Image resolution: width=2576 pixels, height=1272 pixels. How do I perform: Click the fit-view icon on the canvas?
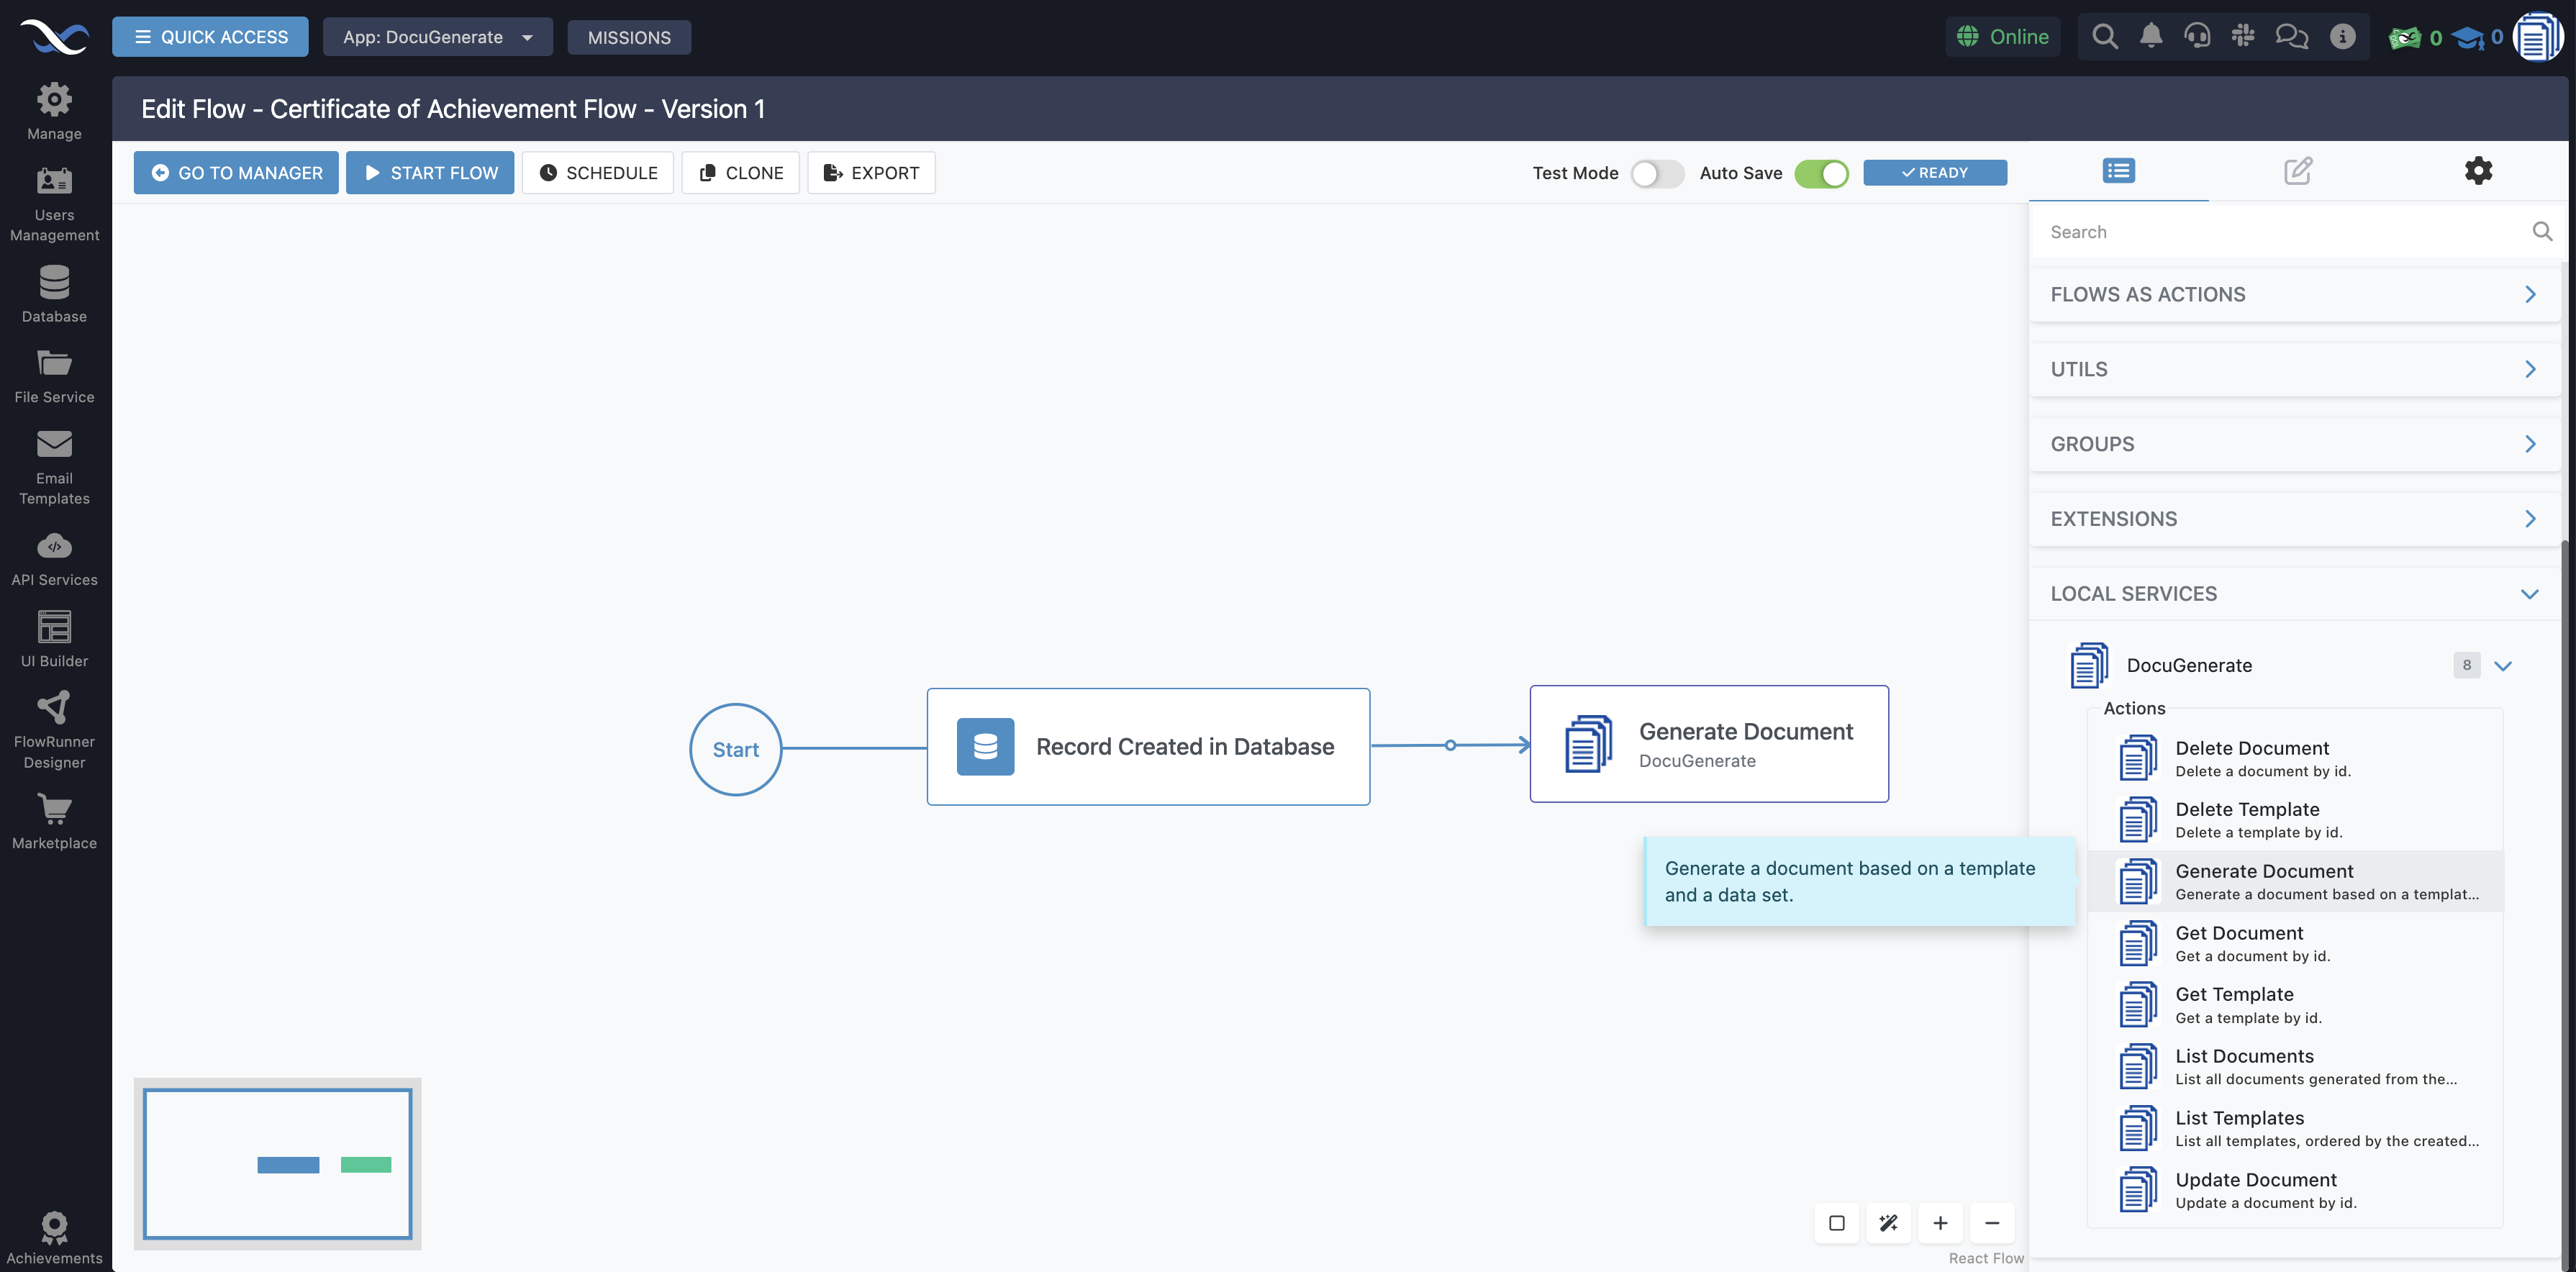(1836, 1222)
